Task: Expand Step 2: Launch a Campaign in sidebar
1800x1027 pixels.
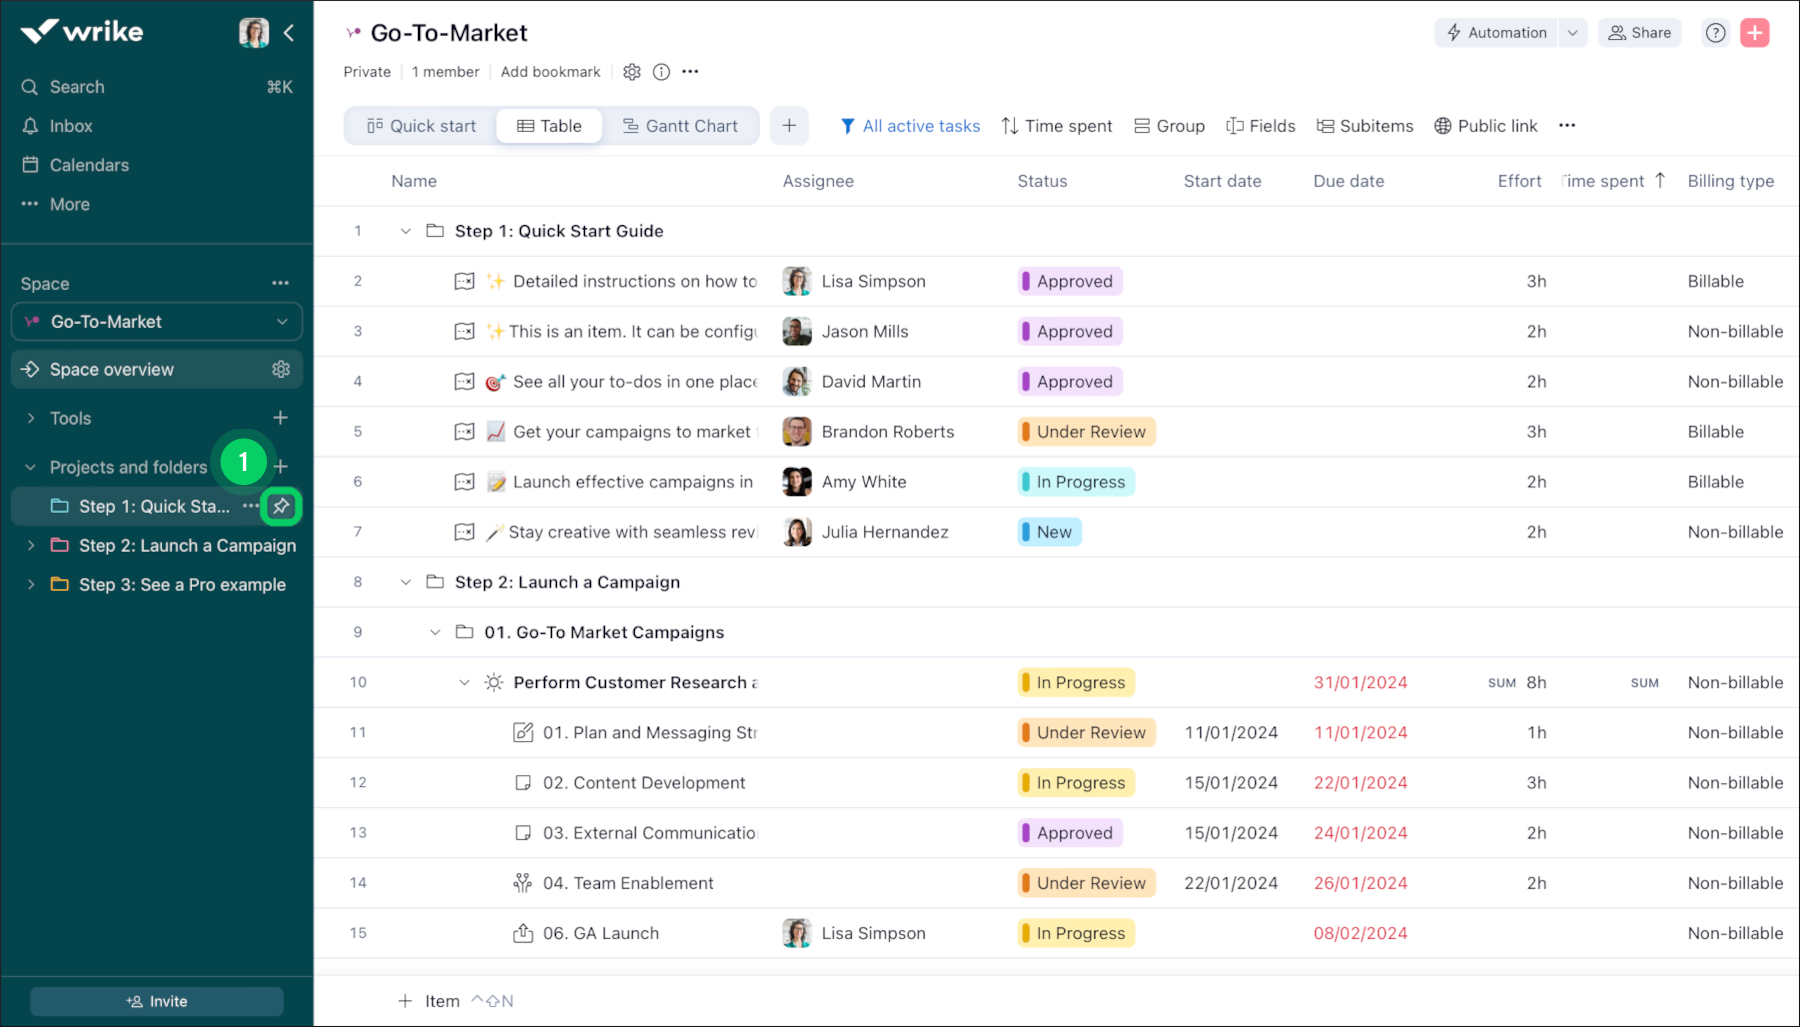Action: (x=31, y=546)
